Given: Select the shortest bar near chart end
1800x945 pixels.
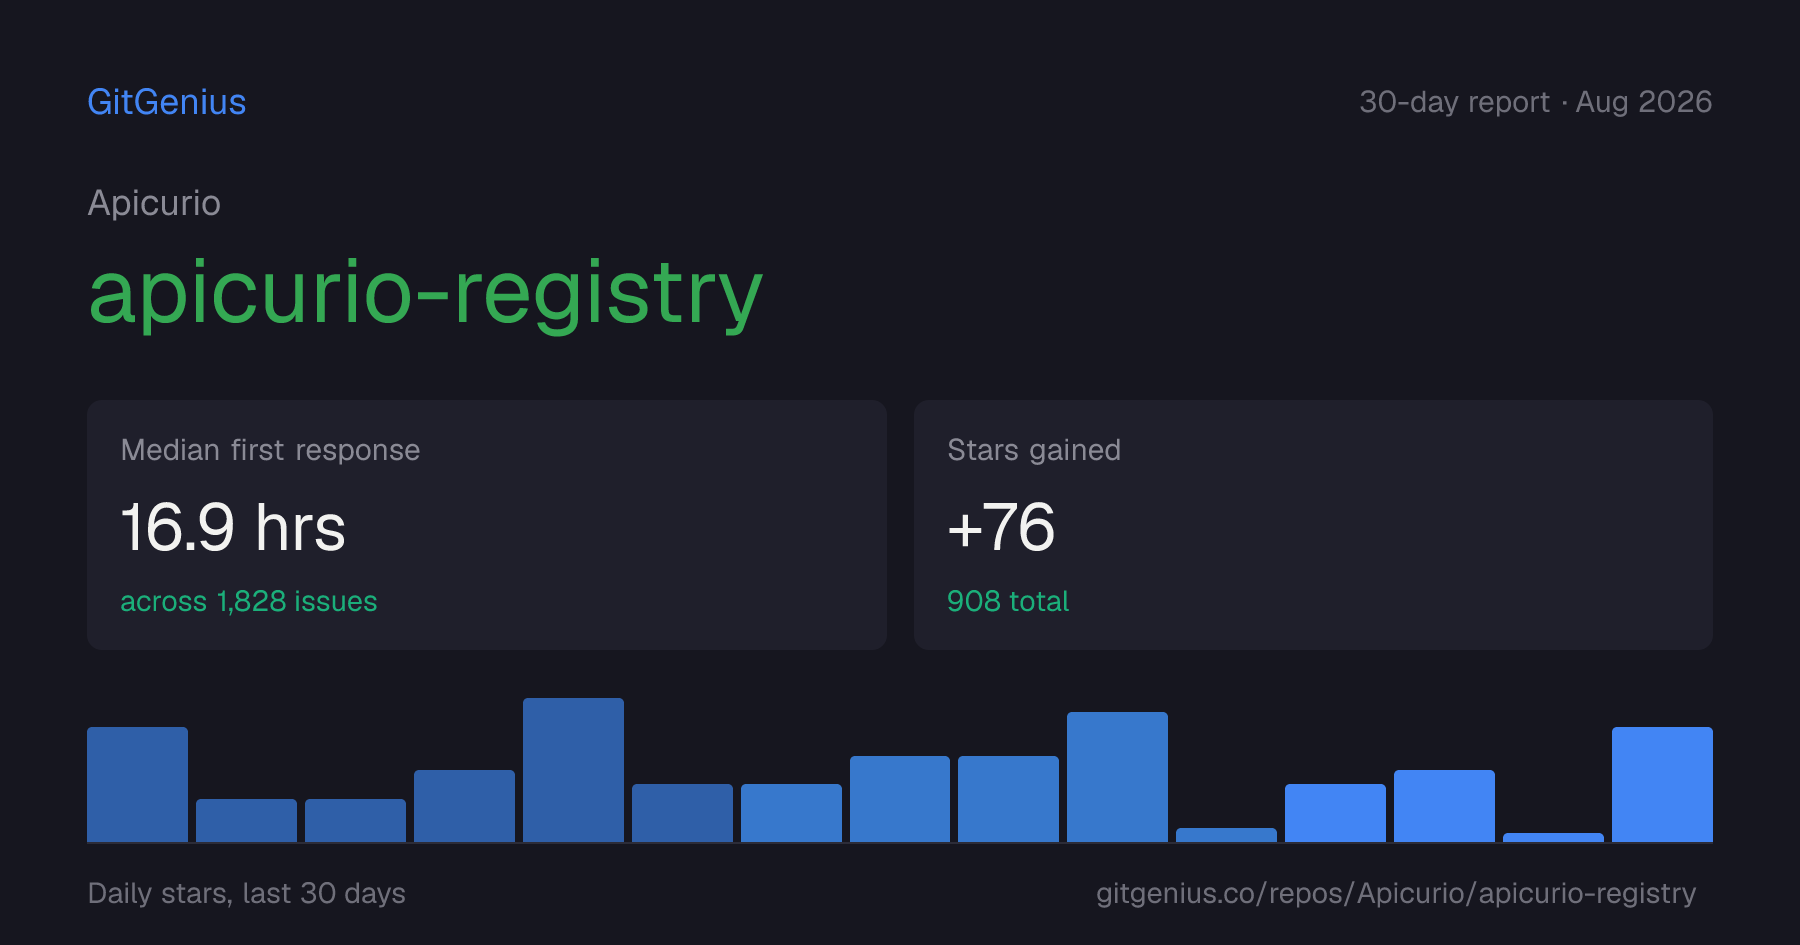Looking at the screenshot, I should coord(1553,837).
